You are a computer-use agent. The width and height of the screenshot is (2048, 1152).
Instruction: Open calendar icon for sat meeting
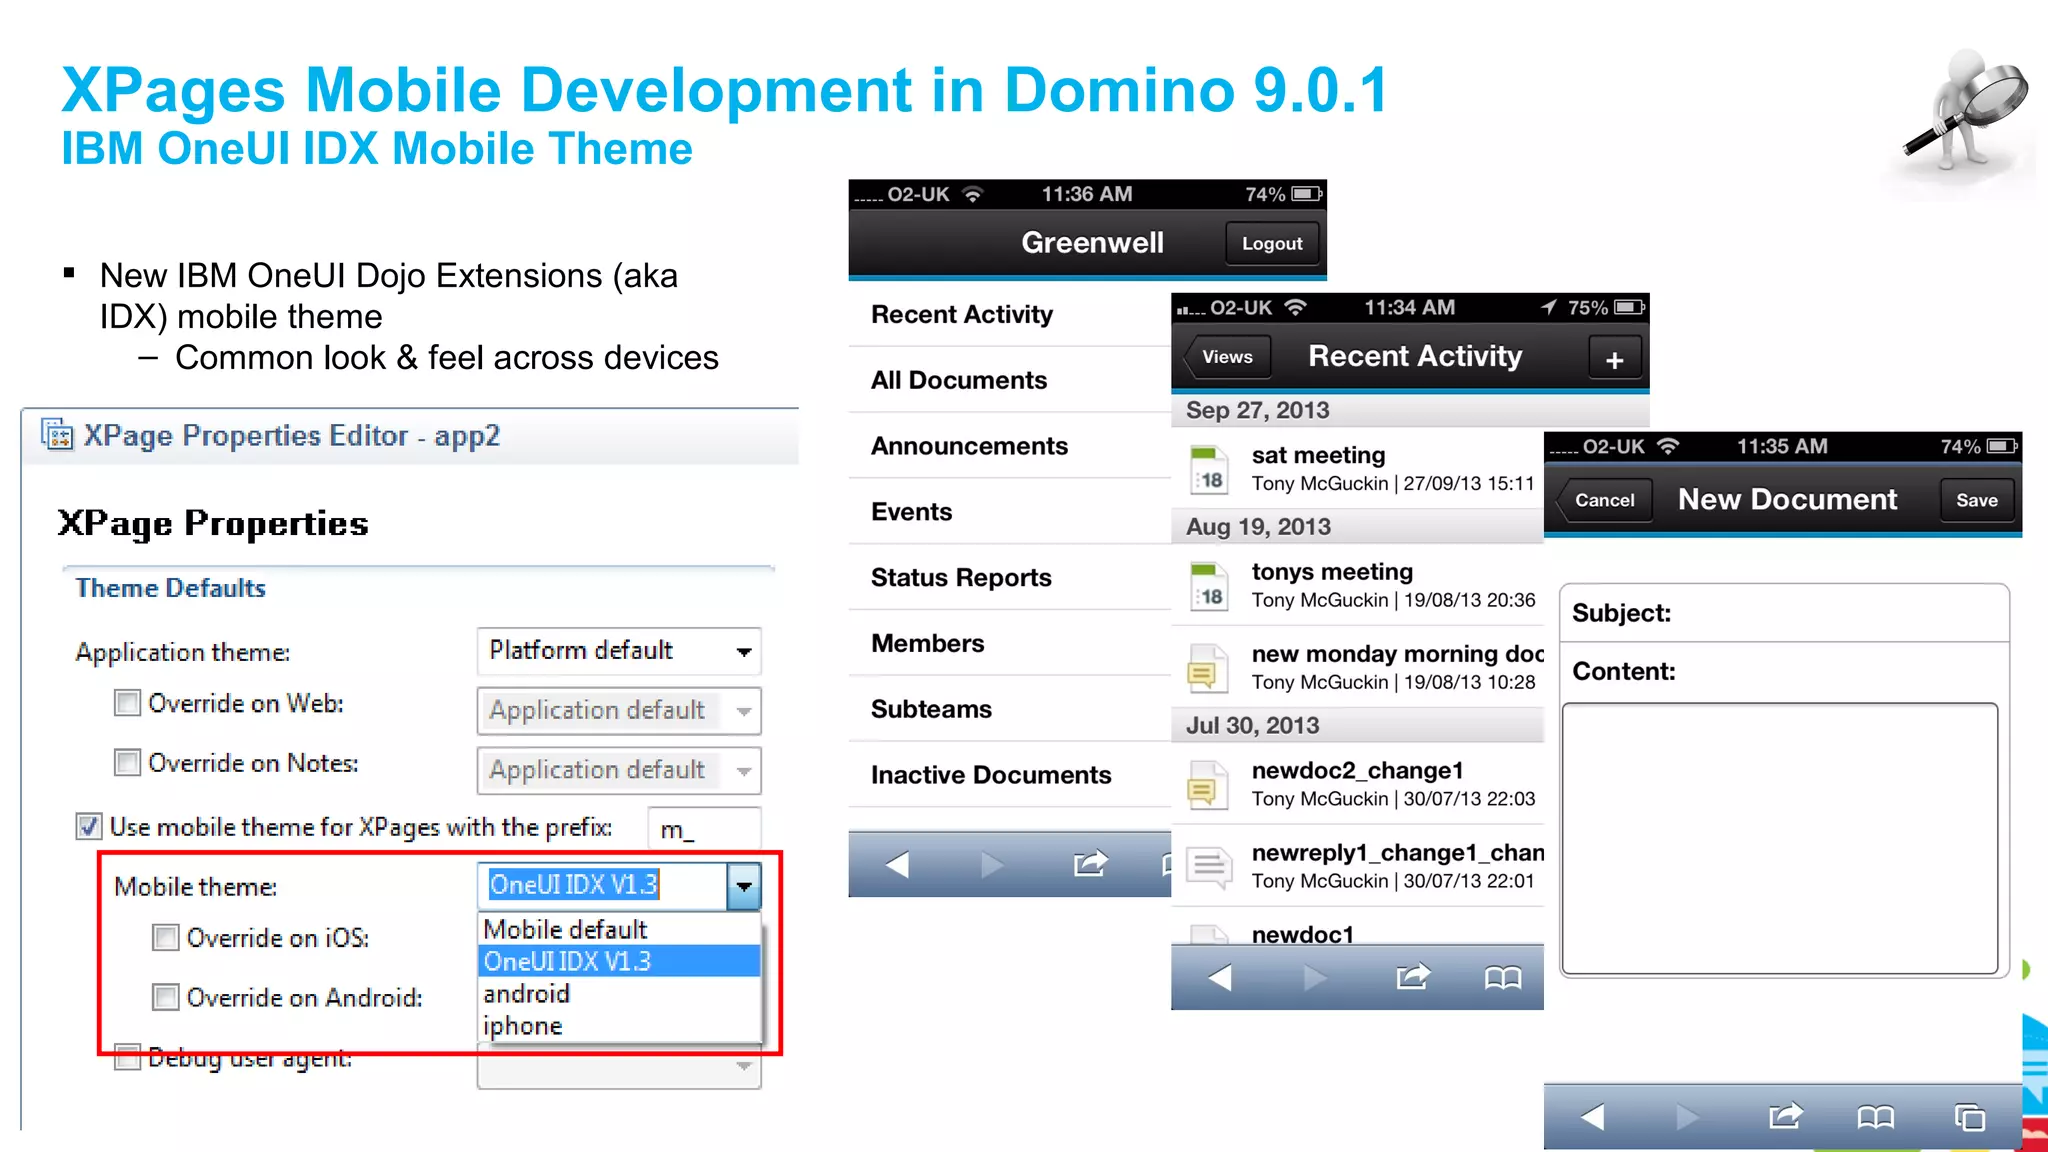coord(1209,470)
